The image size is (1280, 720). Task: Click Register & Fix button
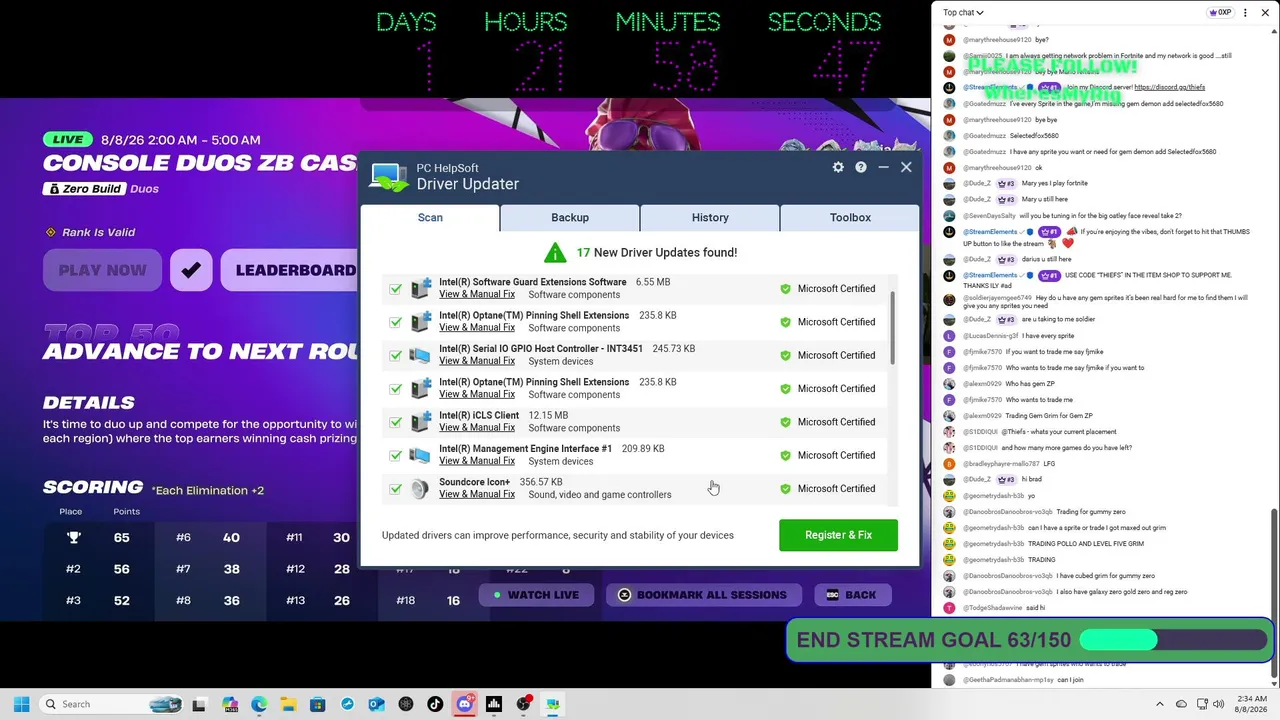[838, 535]
